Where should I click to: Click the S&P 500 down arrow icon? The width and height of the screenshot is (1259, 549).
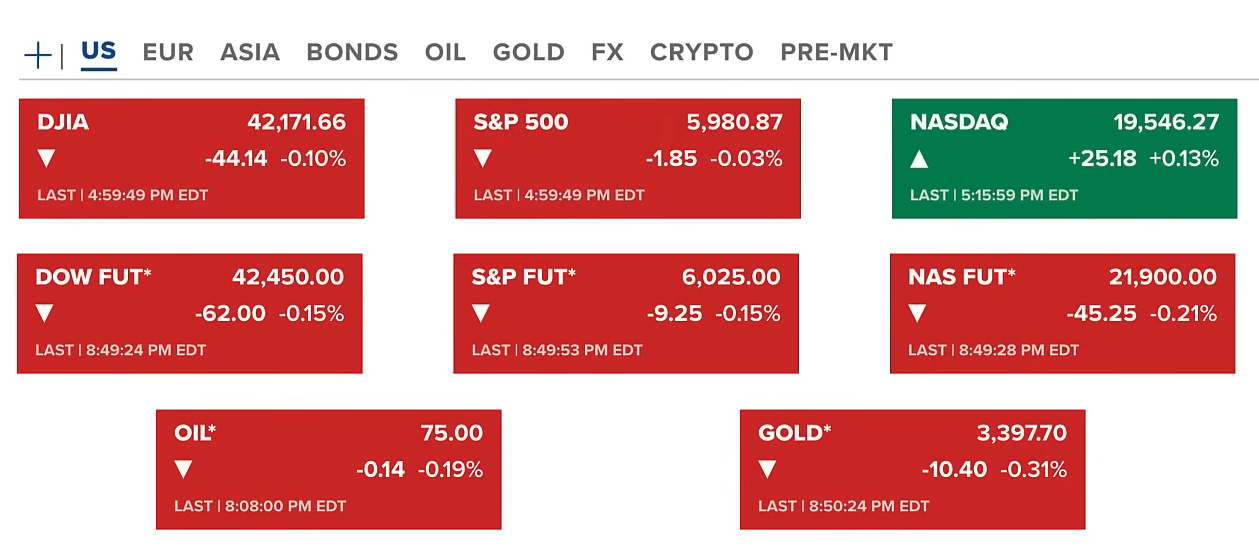[x=483, y=158]
